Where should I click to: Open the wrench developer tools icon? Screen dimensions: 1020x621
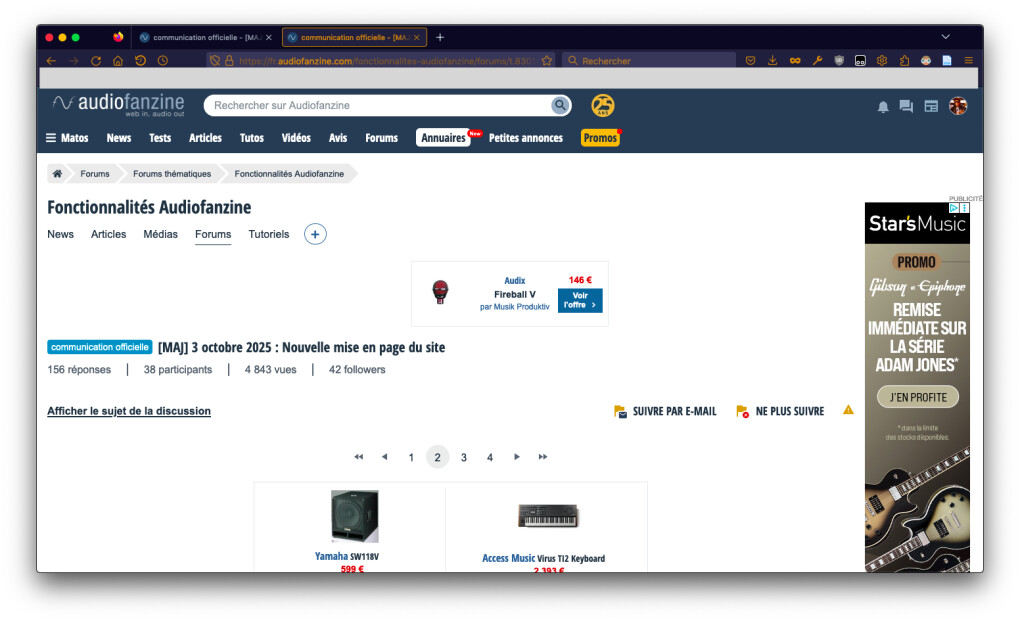[x=817, y=60]
